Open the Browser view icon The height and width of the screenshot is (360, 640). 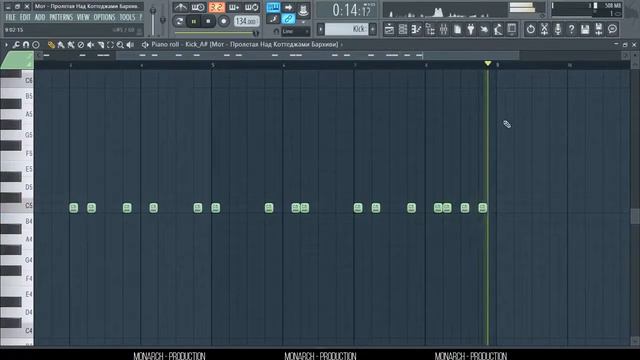pyautogui.click(x=430, y=29)
